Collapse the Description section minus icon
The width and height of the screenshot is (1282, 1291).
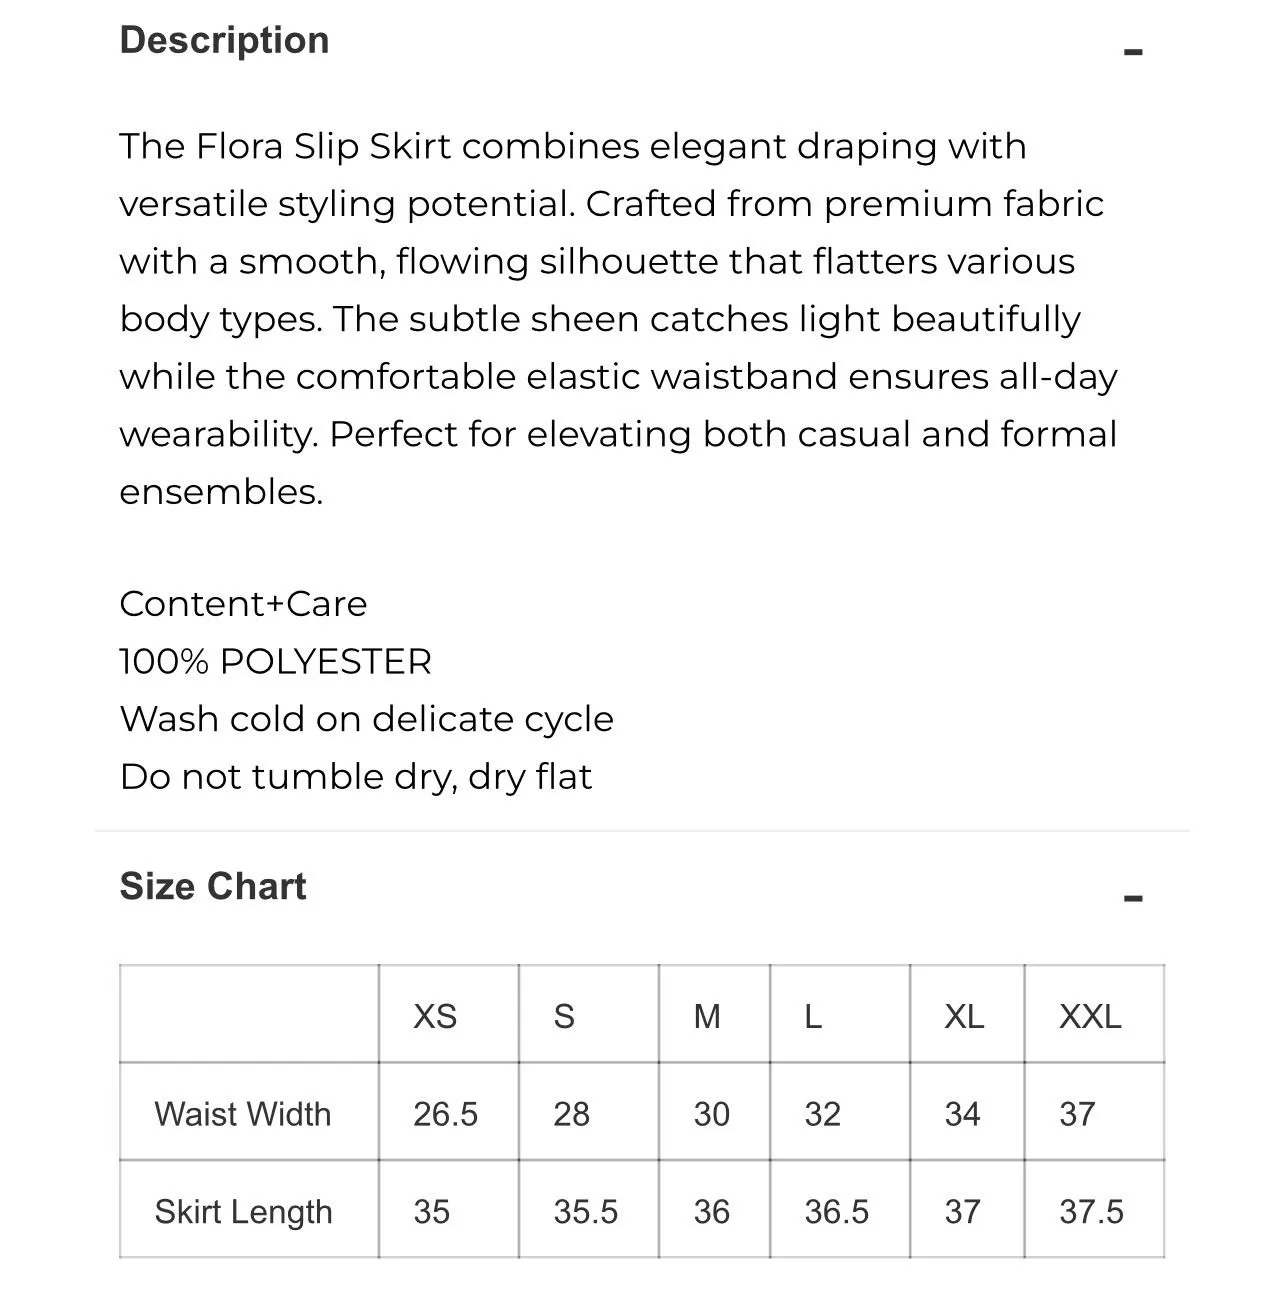click(1132, 51)
